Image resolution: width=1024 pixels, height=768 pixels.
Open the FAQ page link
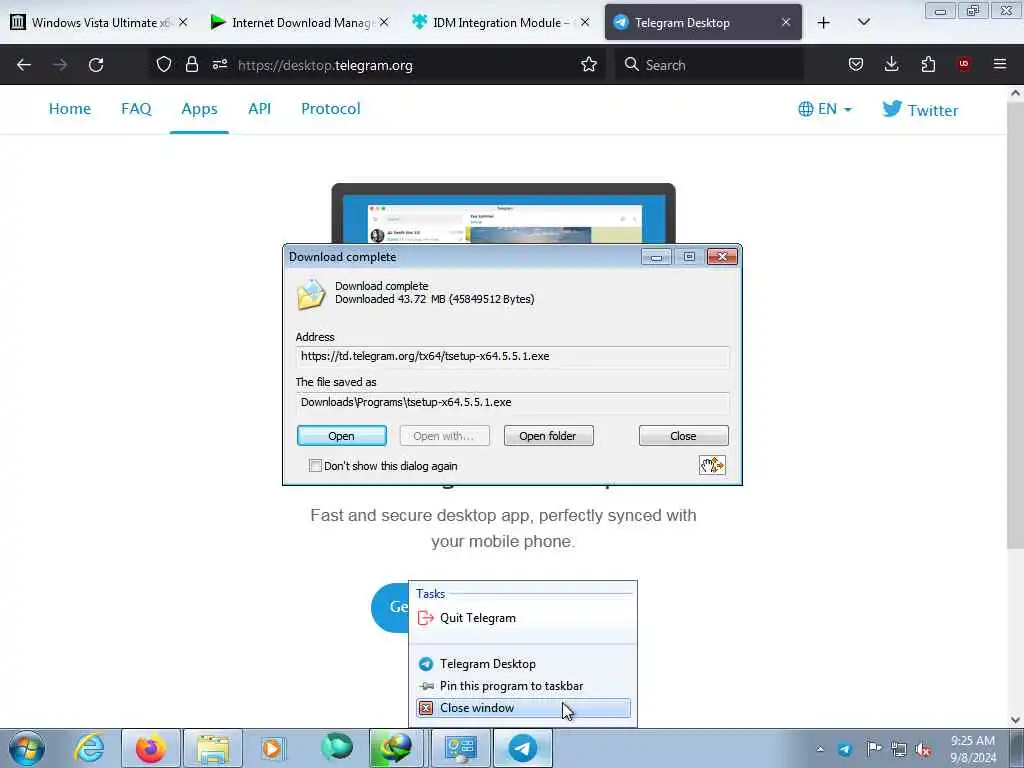(136, 109)
